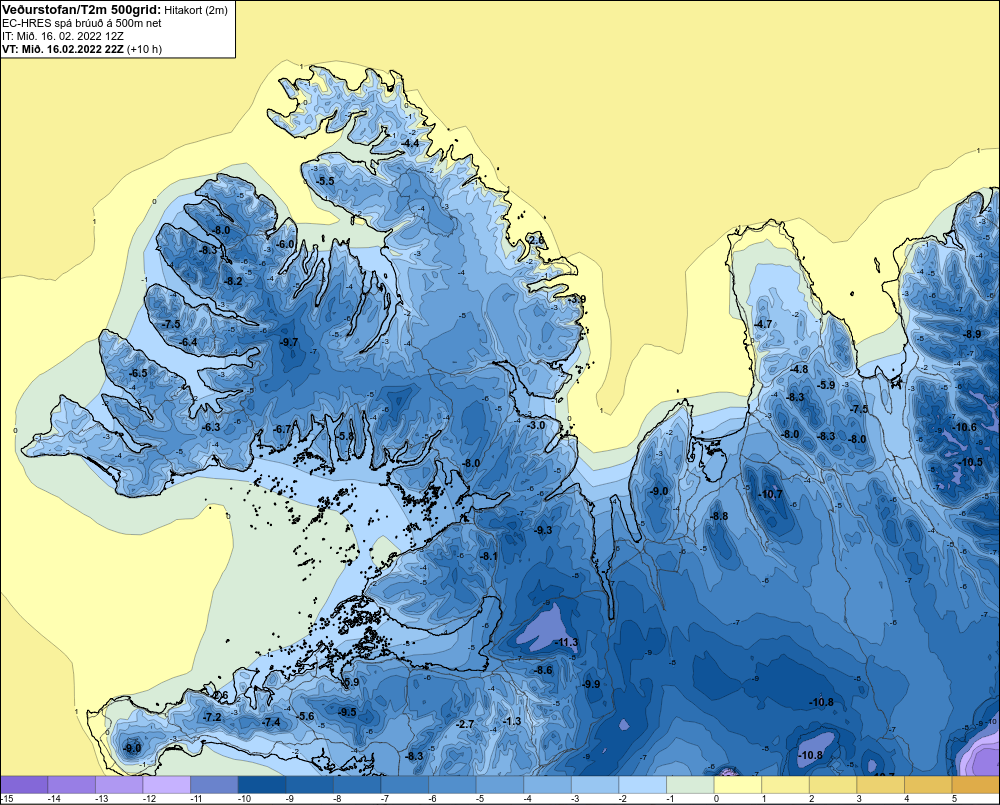This screenshot has width=1000, height=805.
Task: Click the -8.1 temperature label
Action: click(x=488, y=556)
